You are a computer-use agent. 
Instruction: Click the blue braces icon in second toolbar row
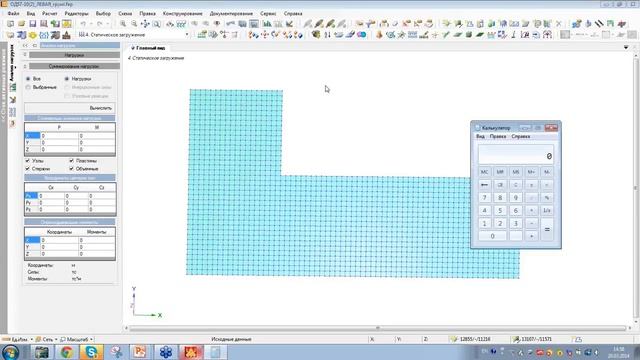(44, 35)
